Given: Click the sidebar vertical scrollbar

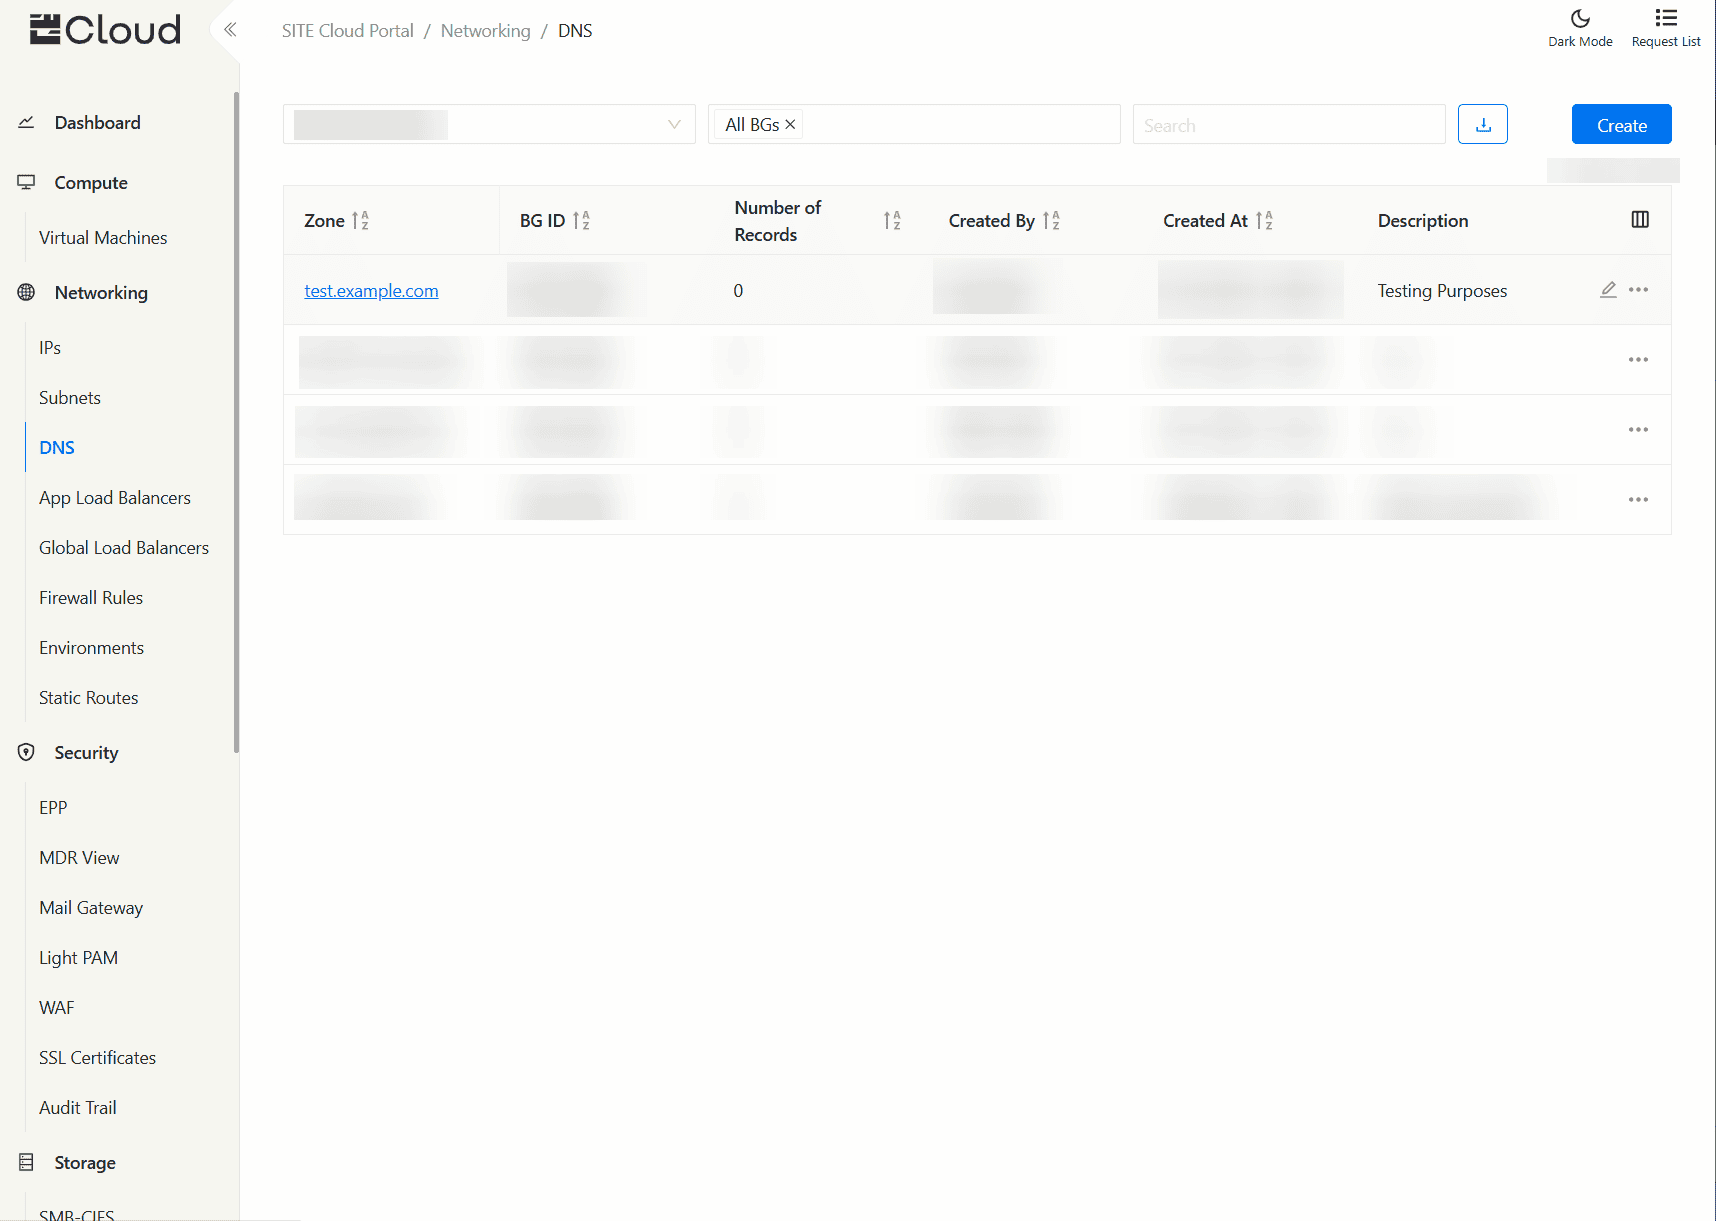Looking at the screenshot, I should (236, 420).
